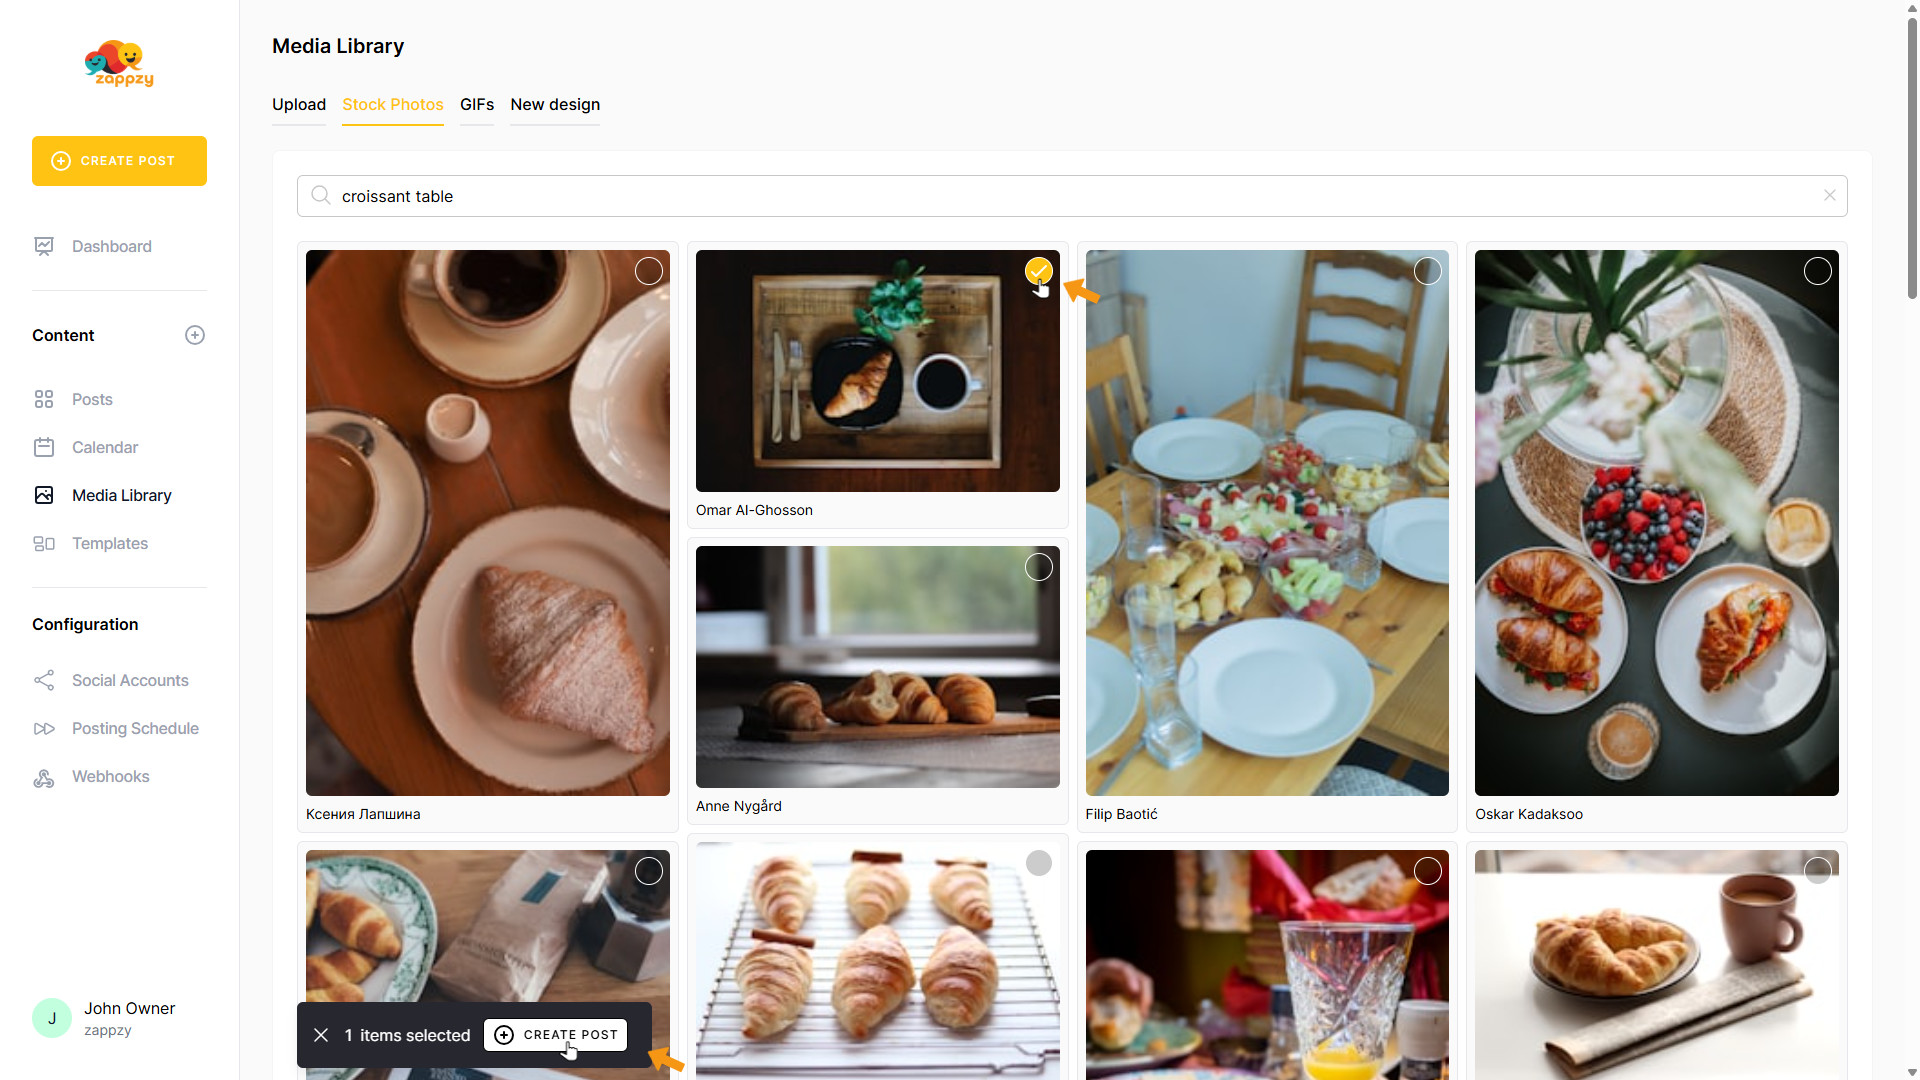Open the New design tab
The image size is (1920, 1080).
click(555, 104)
